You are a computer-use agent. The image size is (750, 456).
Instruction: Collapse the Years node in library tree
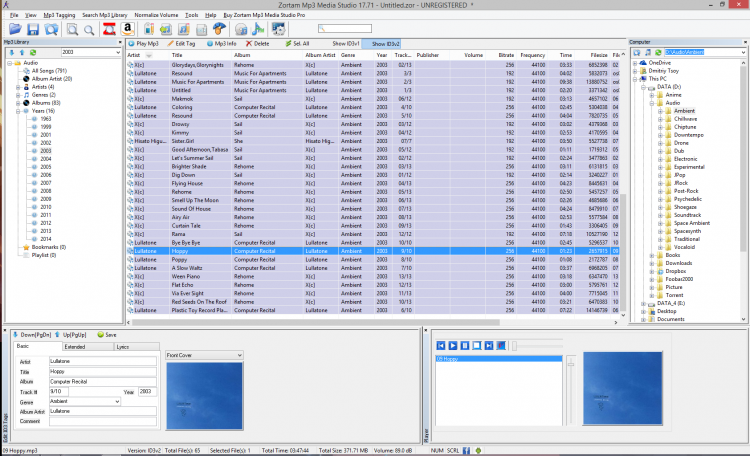point(18,111)
